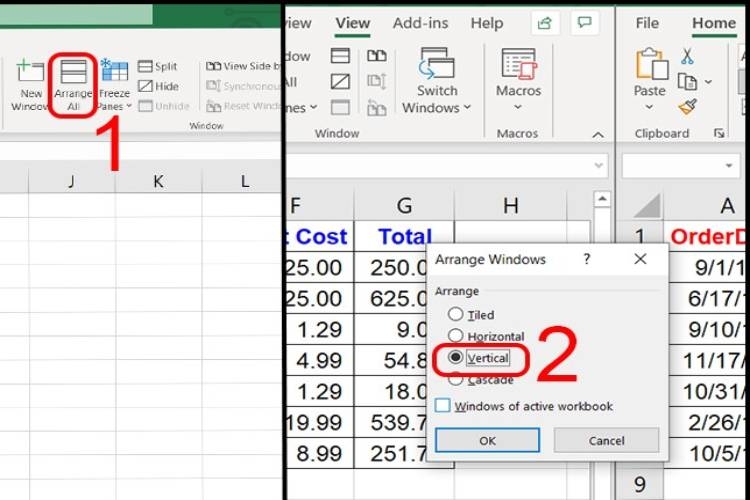Open Arrange All in Window group

[73, 84]
